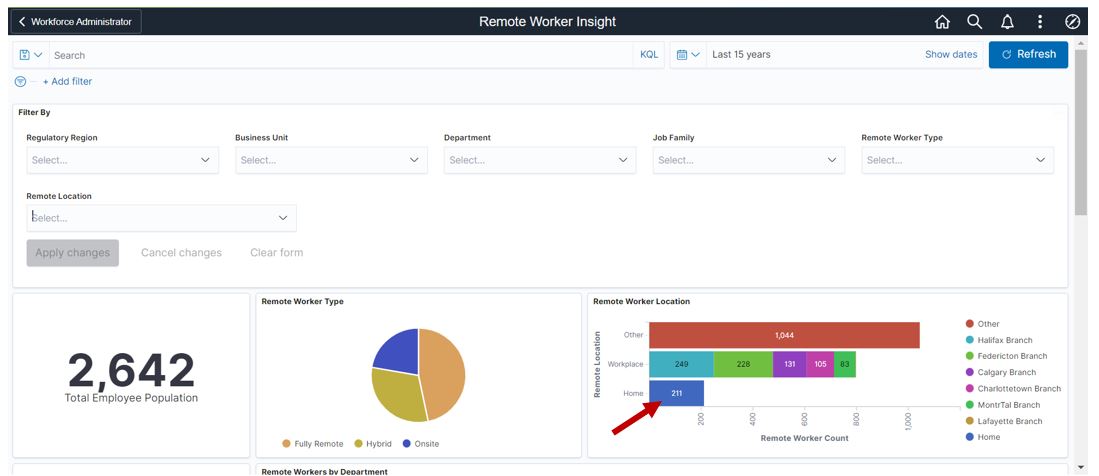Open the notifications bell
Image resolution: width=1099 pixels, height=476 pixels.
point(1007,22)
